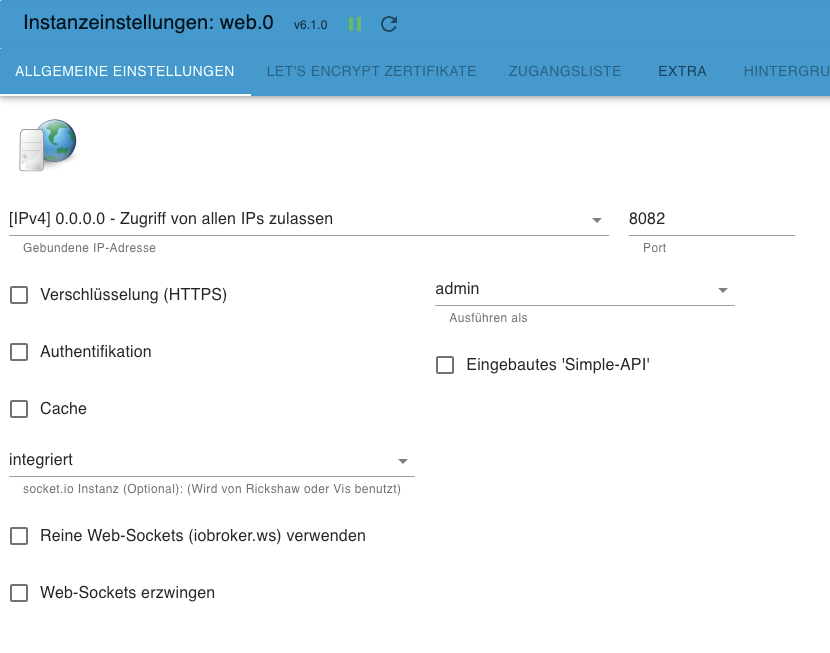Image resolution: width=830 pixels, height=653 pixels.
Task: Toggle the Authentifikation checkbox
Action: (19, 352)
